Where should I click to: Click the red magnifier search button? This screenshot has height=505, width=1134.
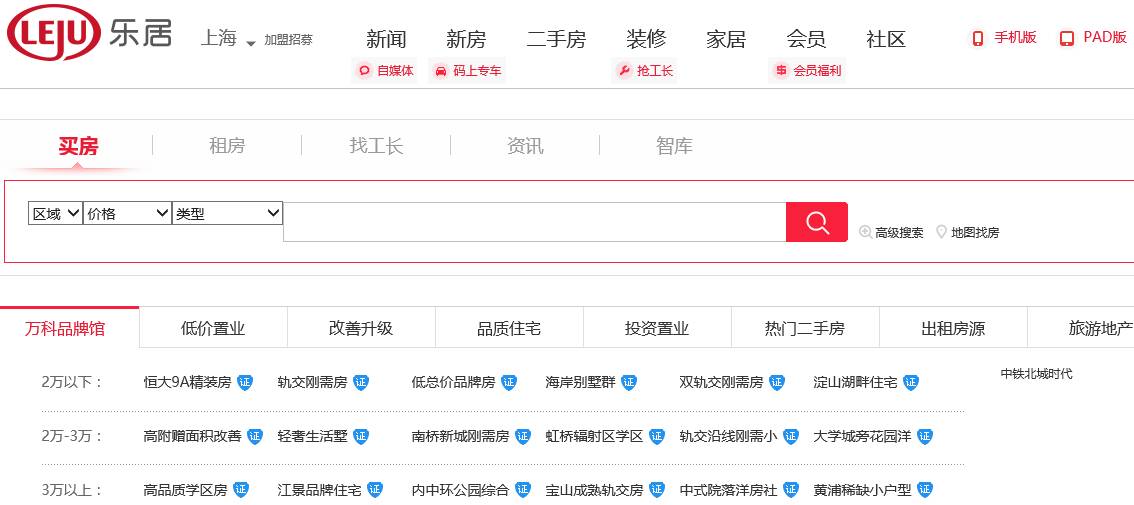816,222
